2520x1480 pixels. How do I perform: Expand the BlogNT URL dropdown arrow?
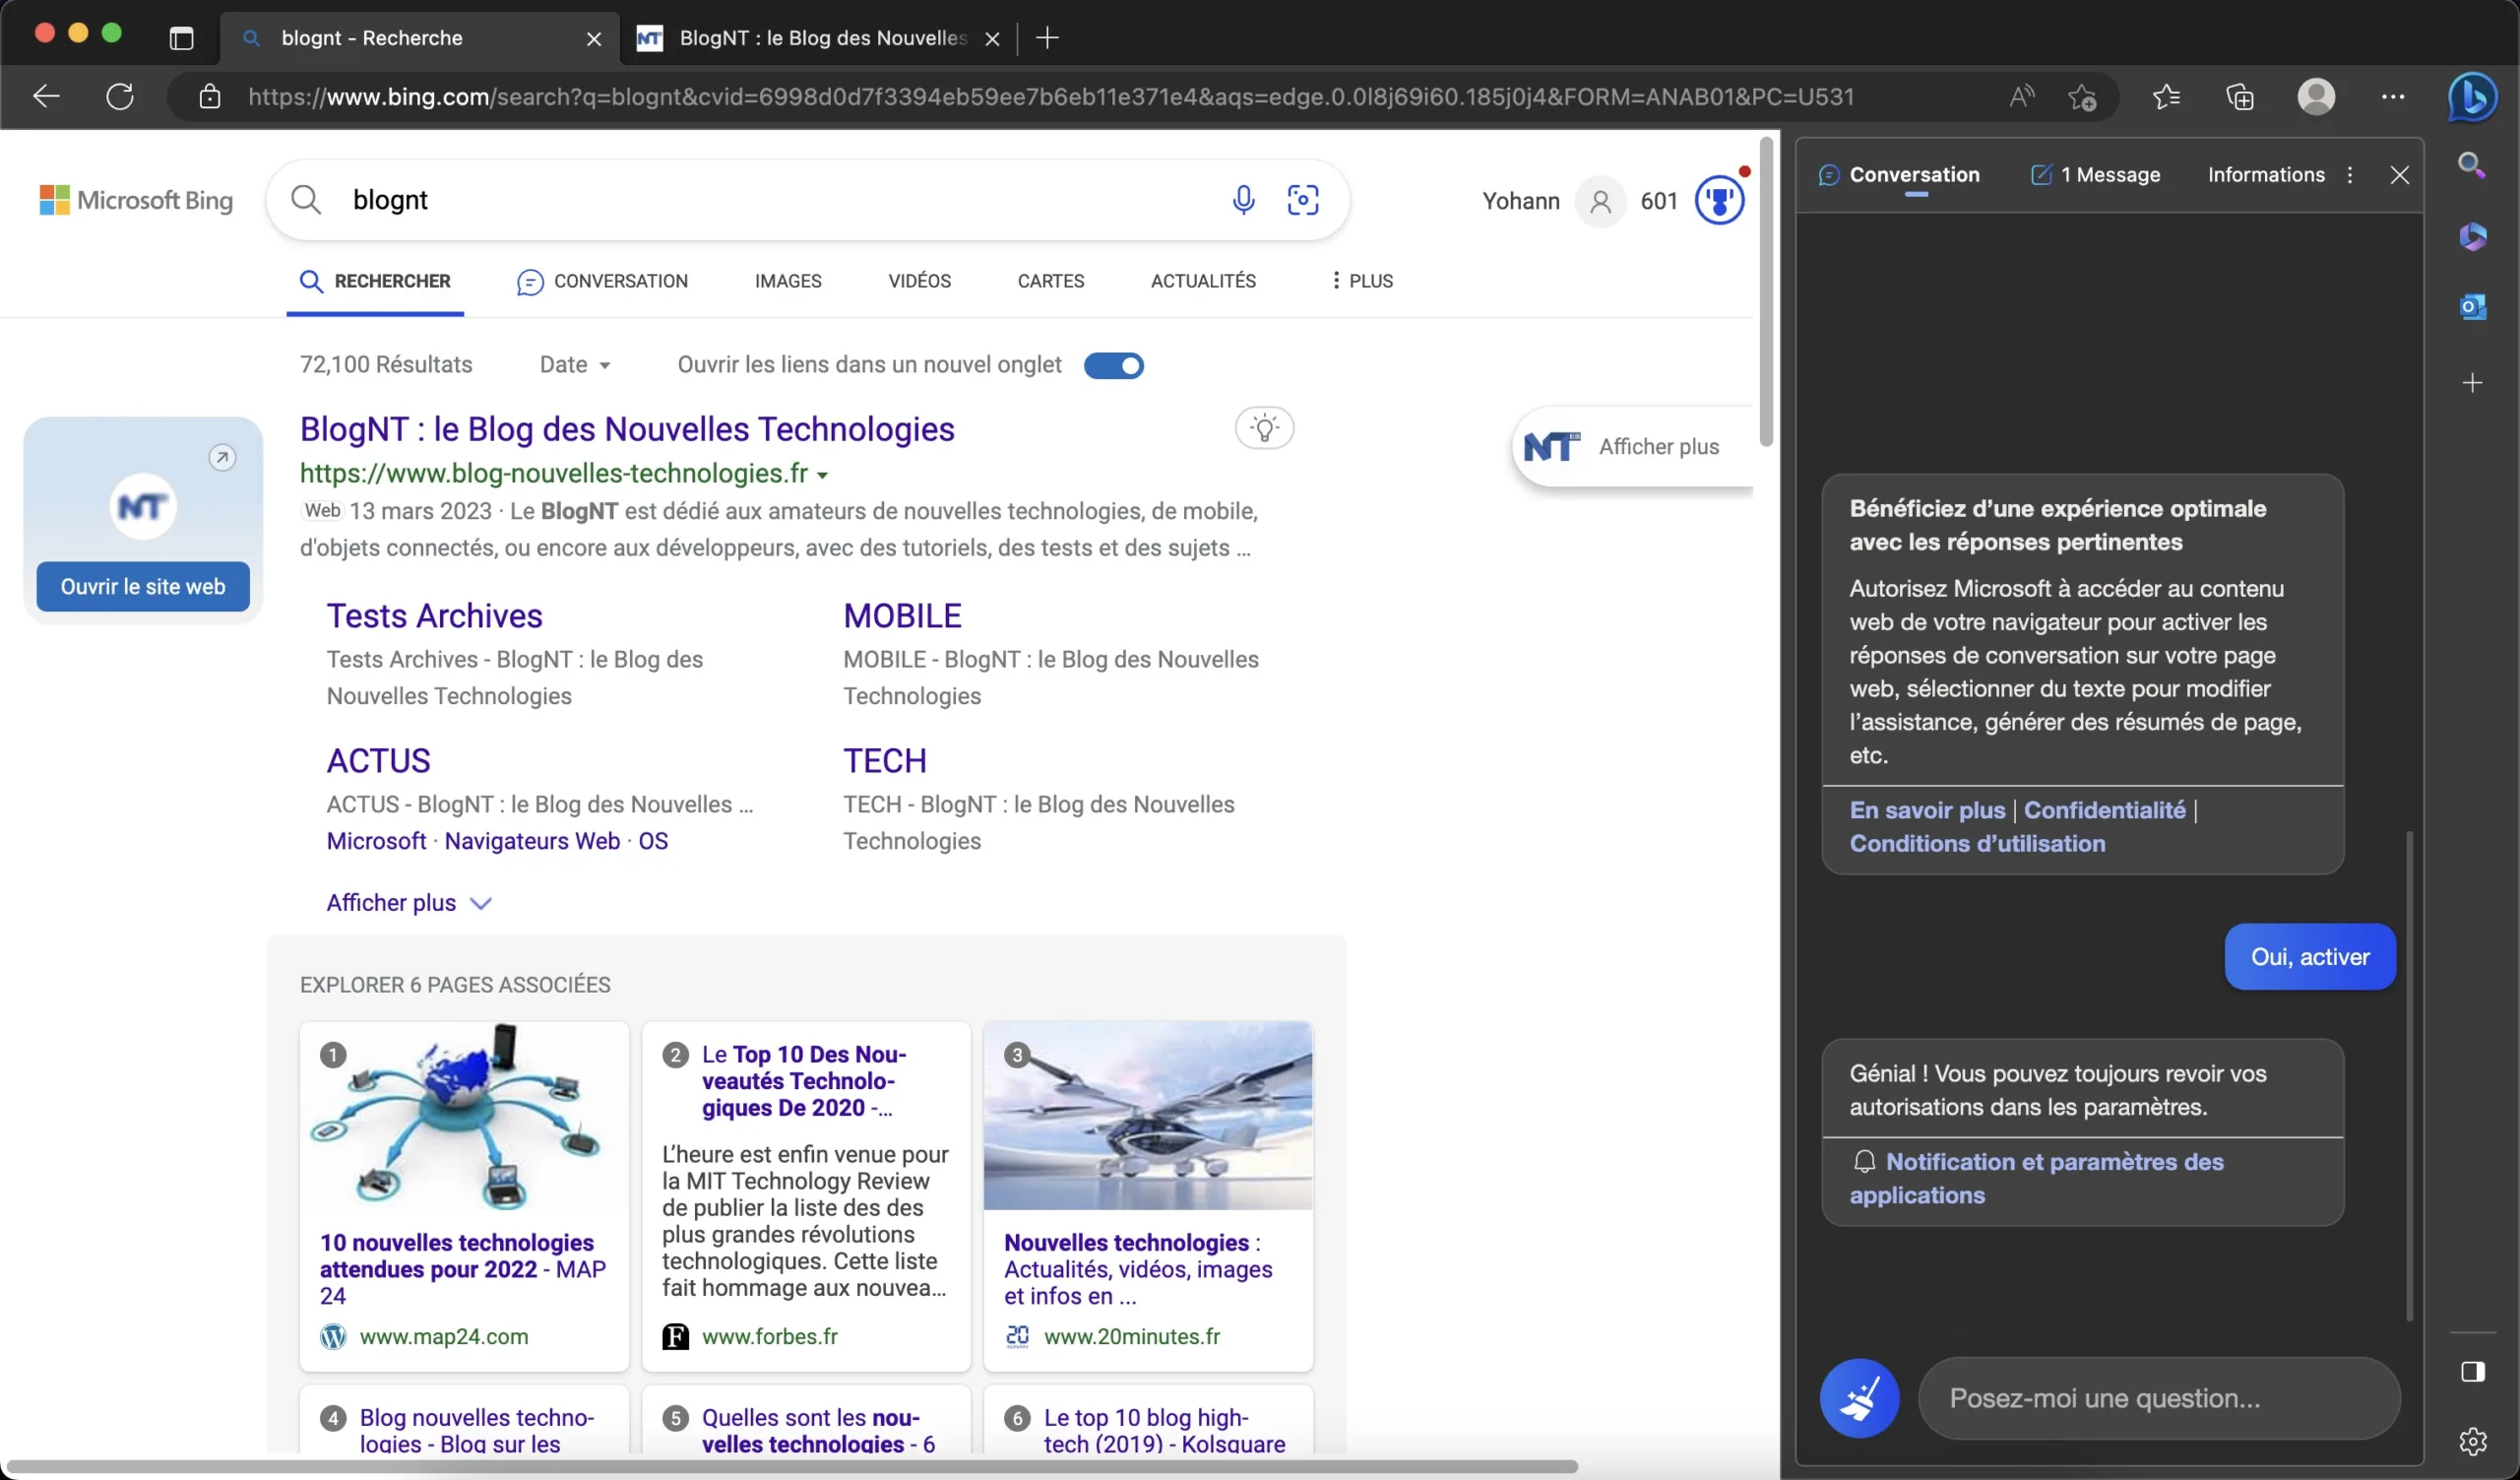(x=822, y=475)
